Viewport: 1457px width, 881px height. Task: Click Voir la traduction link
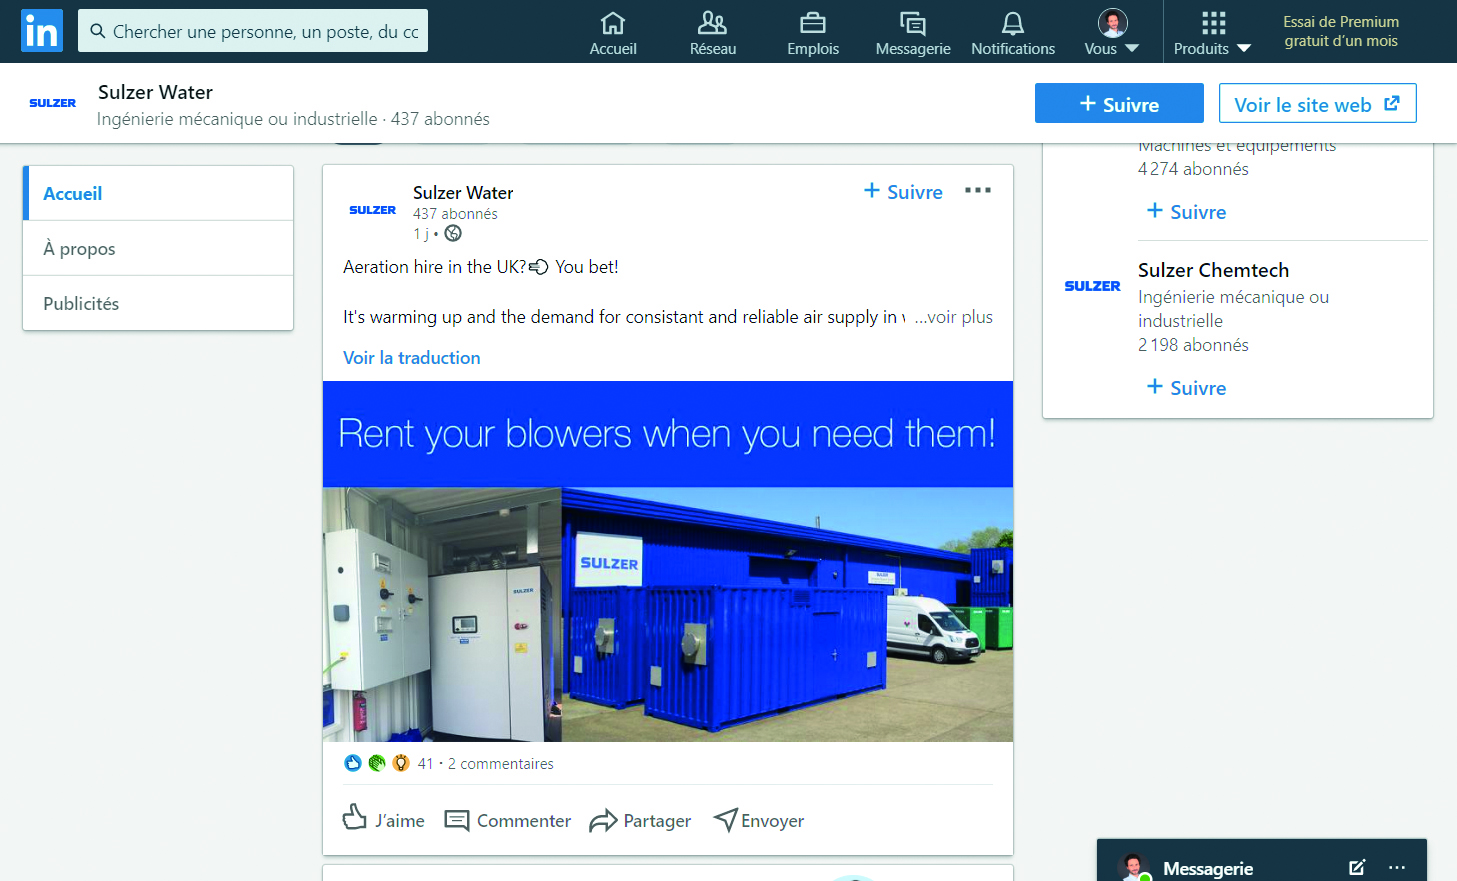click(412, 358)
